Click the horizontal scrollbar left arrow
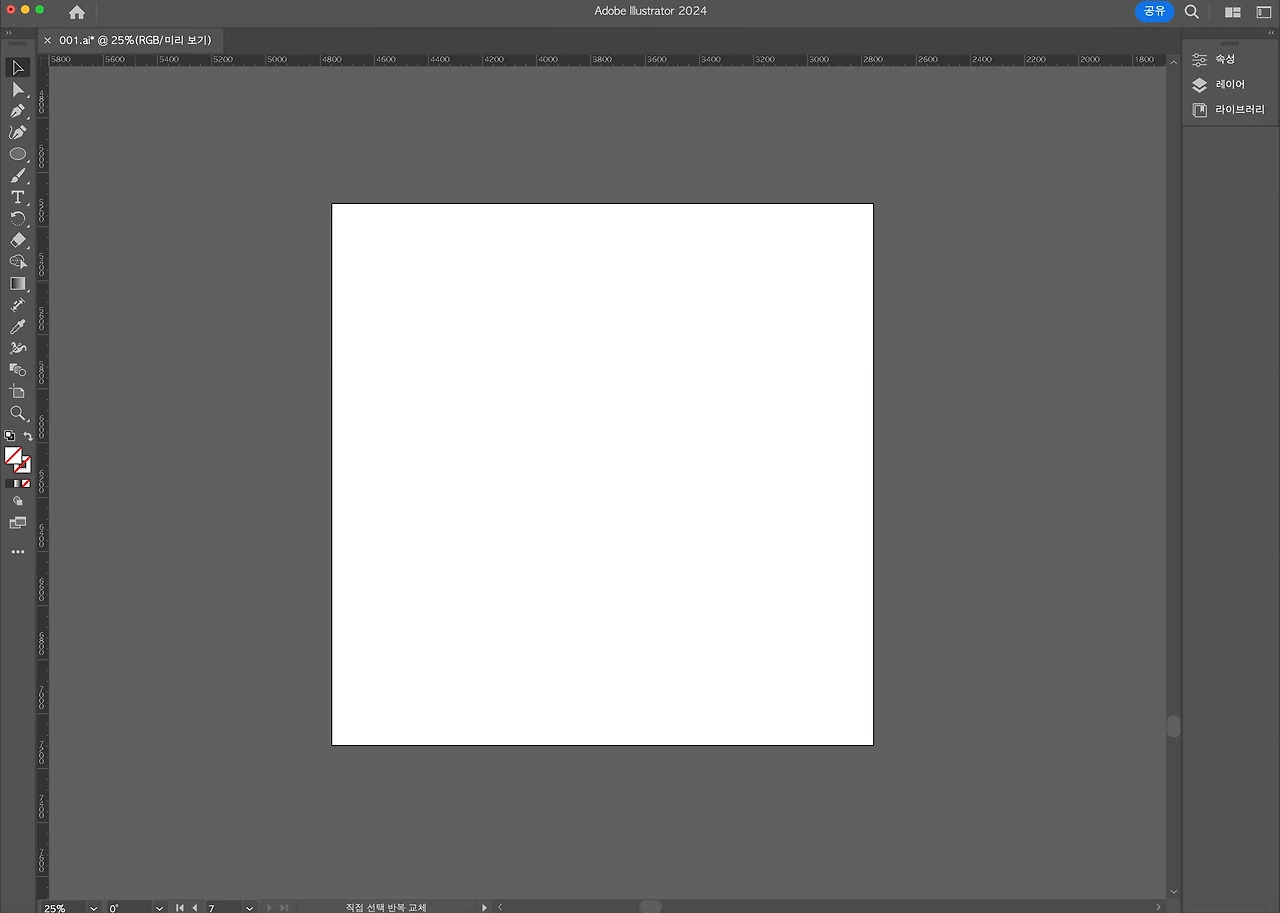This screenshot has width=1280, height=913. [x=500, y=907]
